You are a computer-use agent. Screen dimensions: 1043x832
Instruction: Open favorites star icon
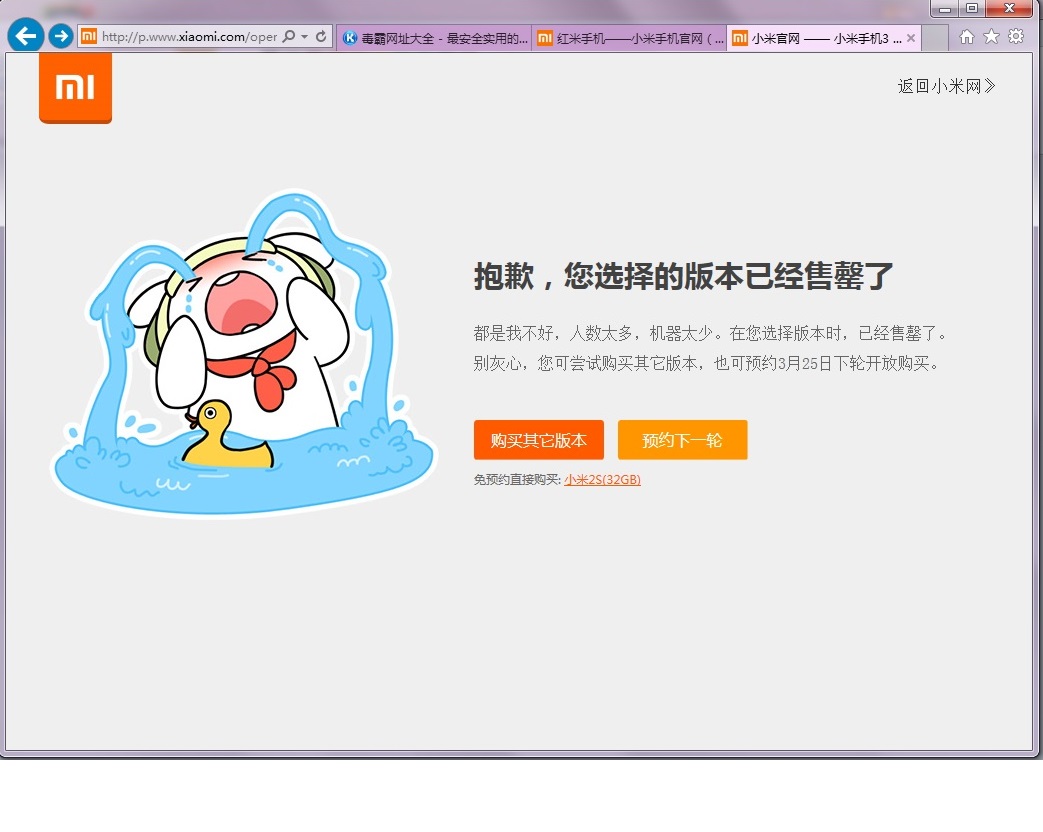(991, 37)
